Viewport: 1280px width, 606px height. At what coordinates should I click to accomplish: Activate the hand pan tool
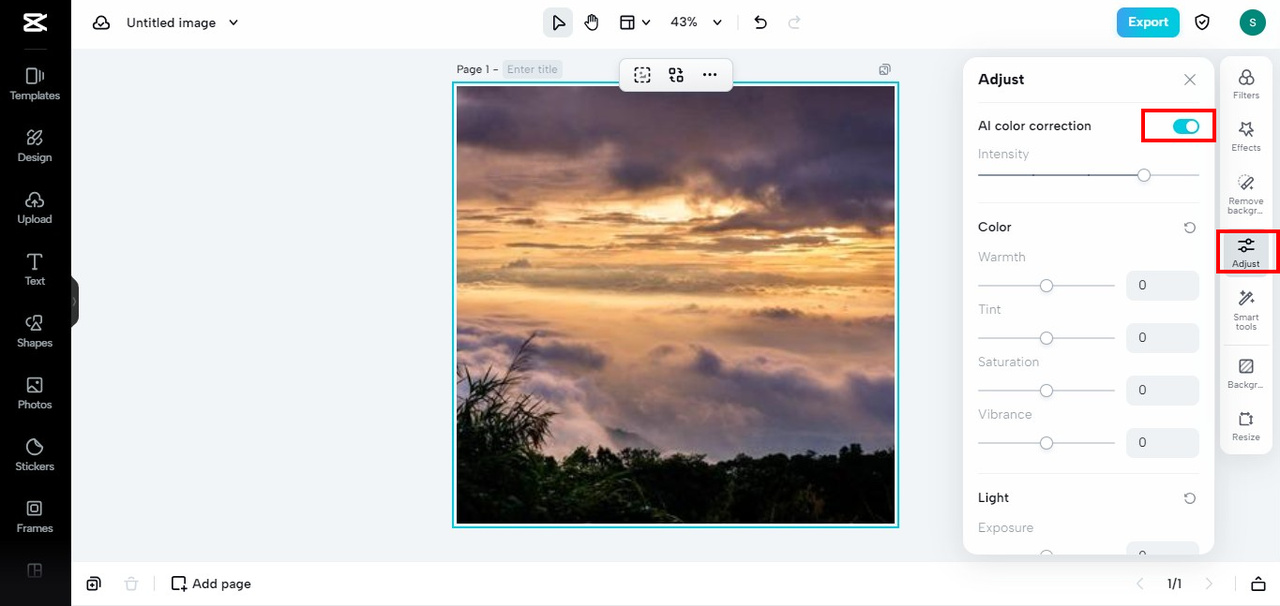[x=591, y=22]
